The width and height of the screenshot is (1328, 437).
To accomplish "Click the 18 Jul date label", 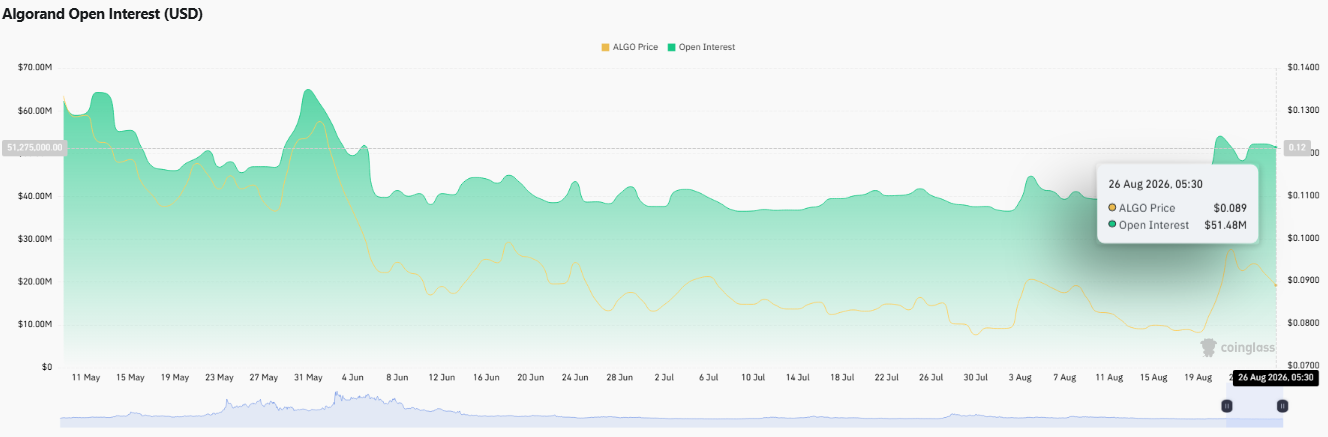I will (x=842, y=378).
